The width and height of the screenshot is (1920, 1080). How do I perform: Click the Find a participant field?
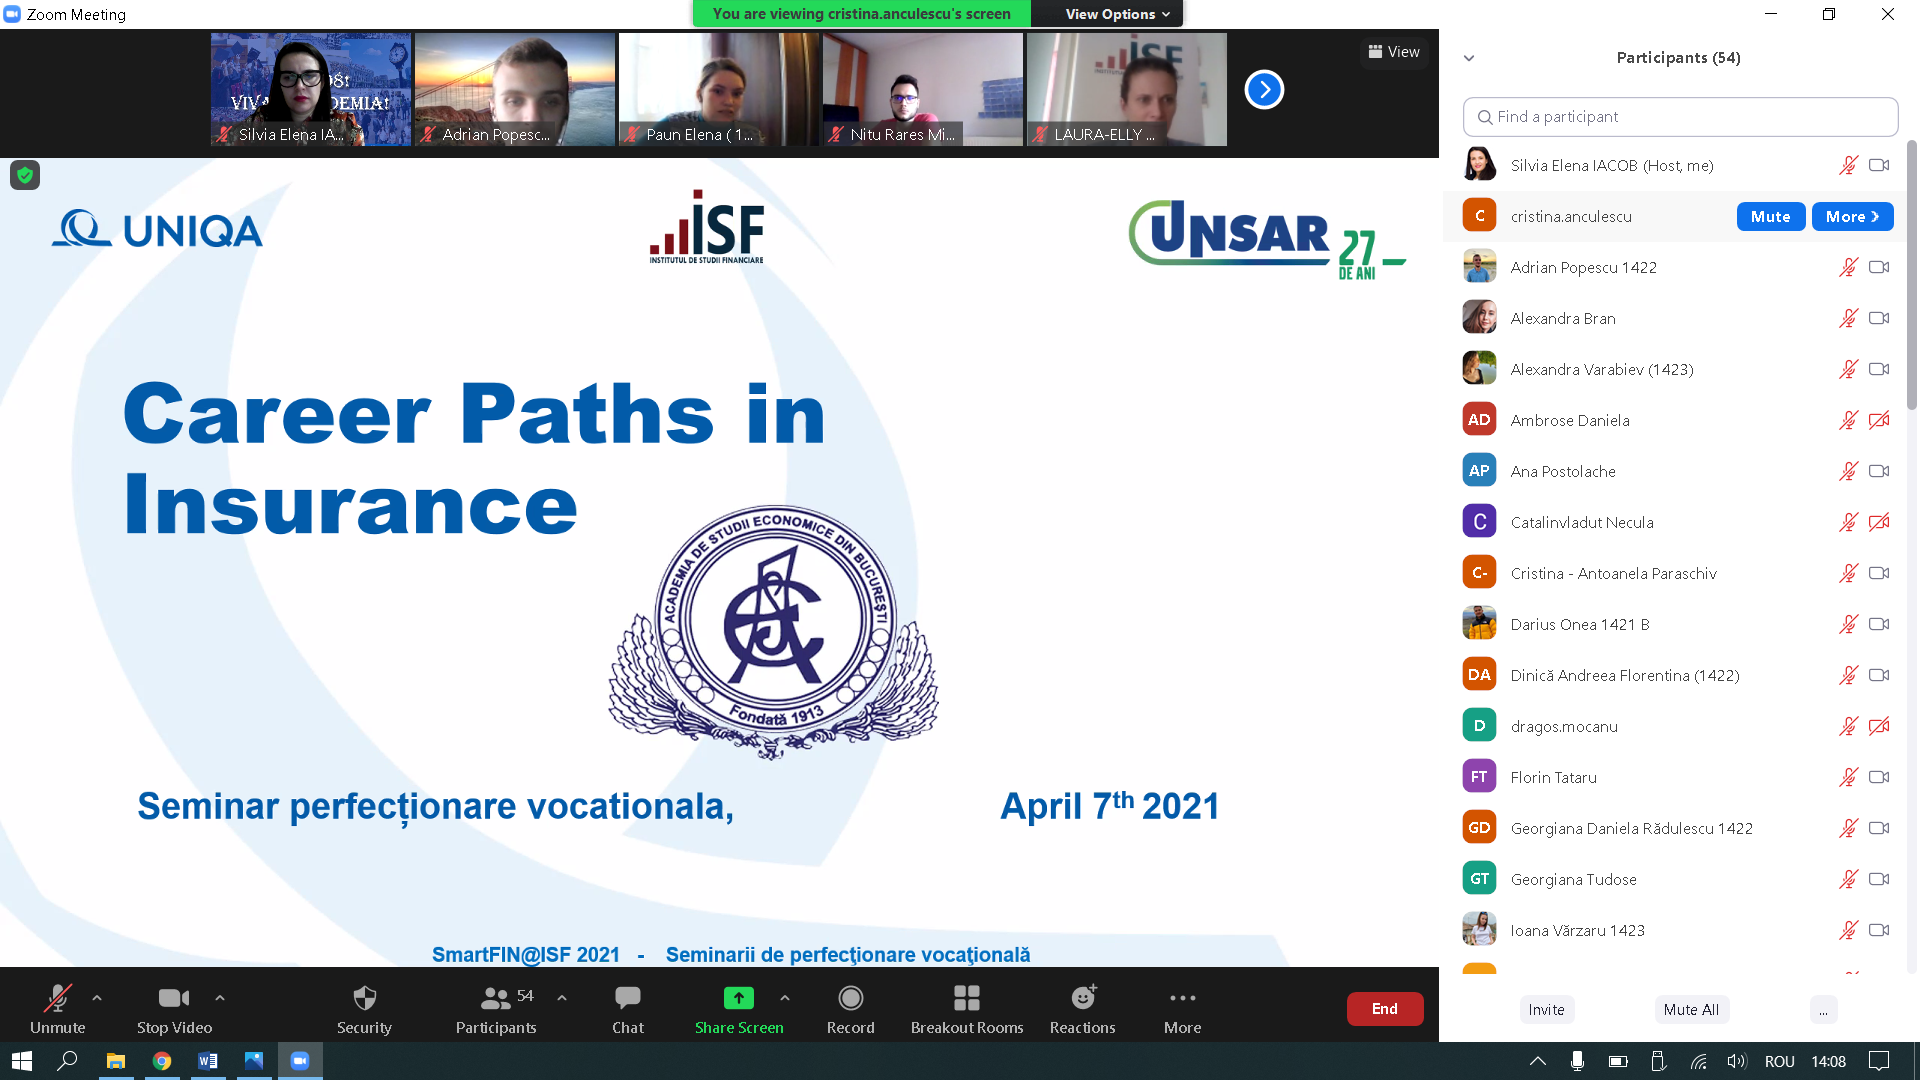[x=1680, y=117]
